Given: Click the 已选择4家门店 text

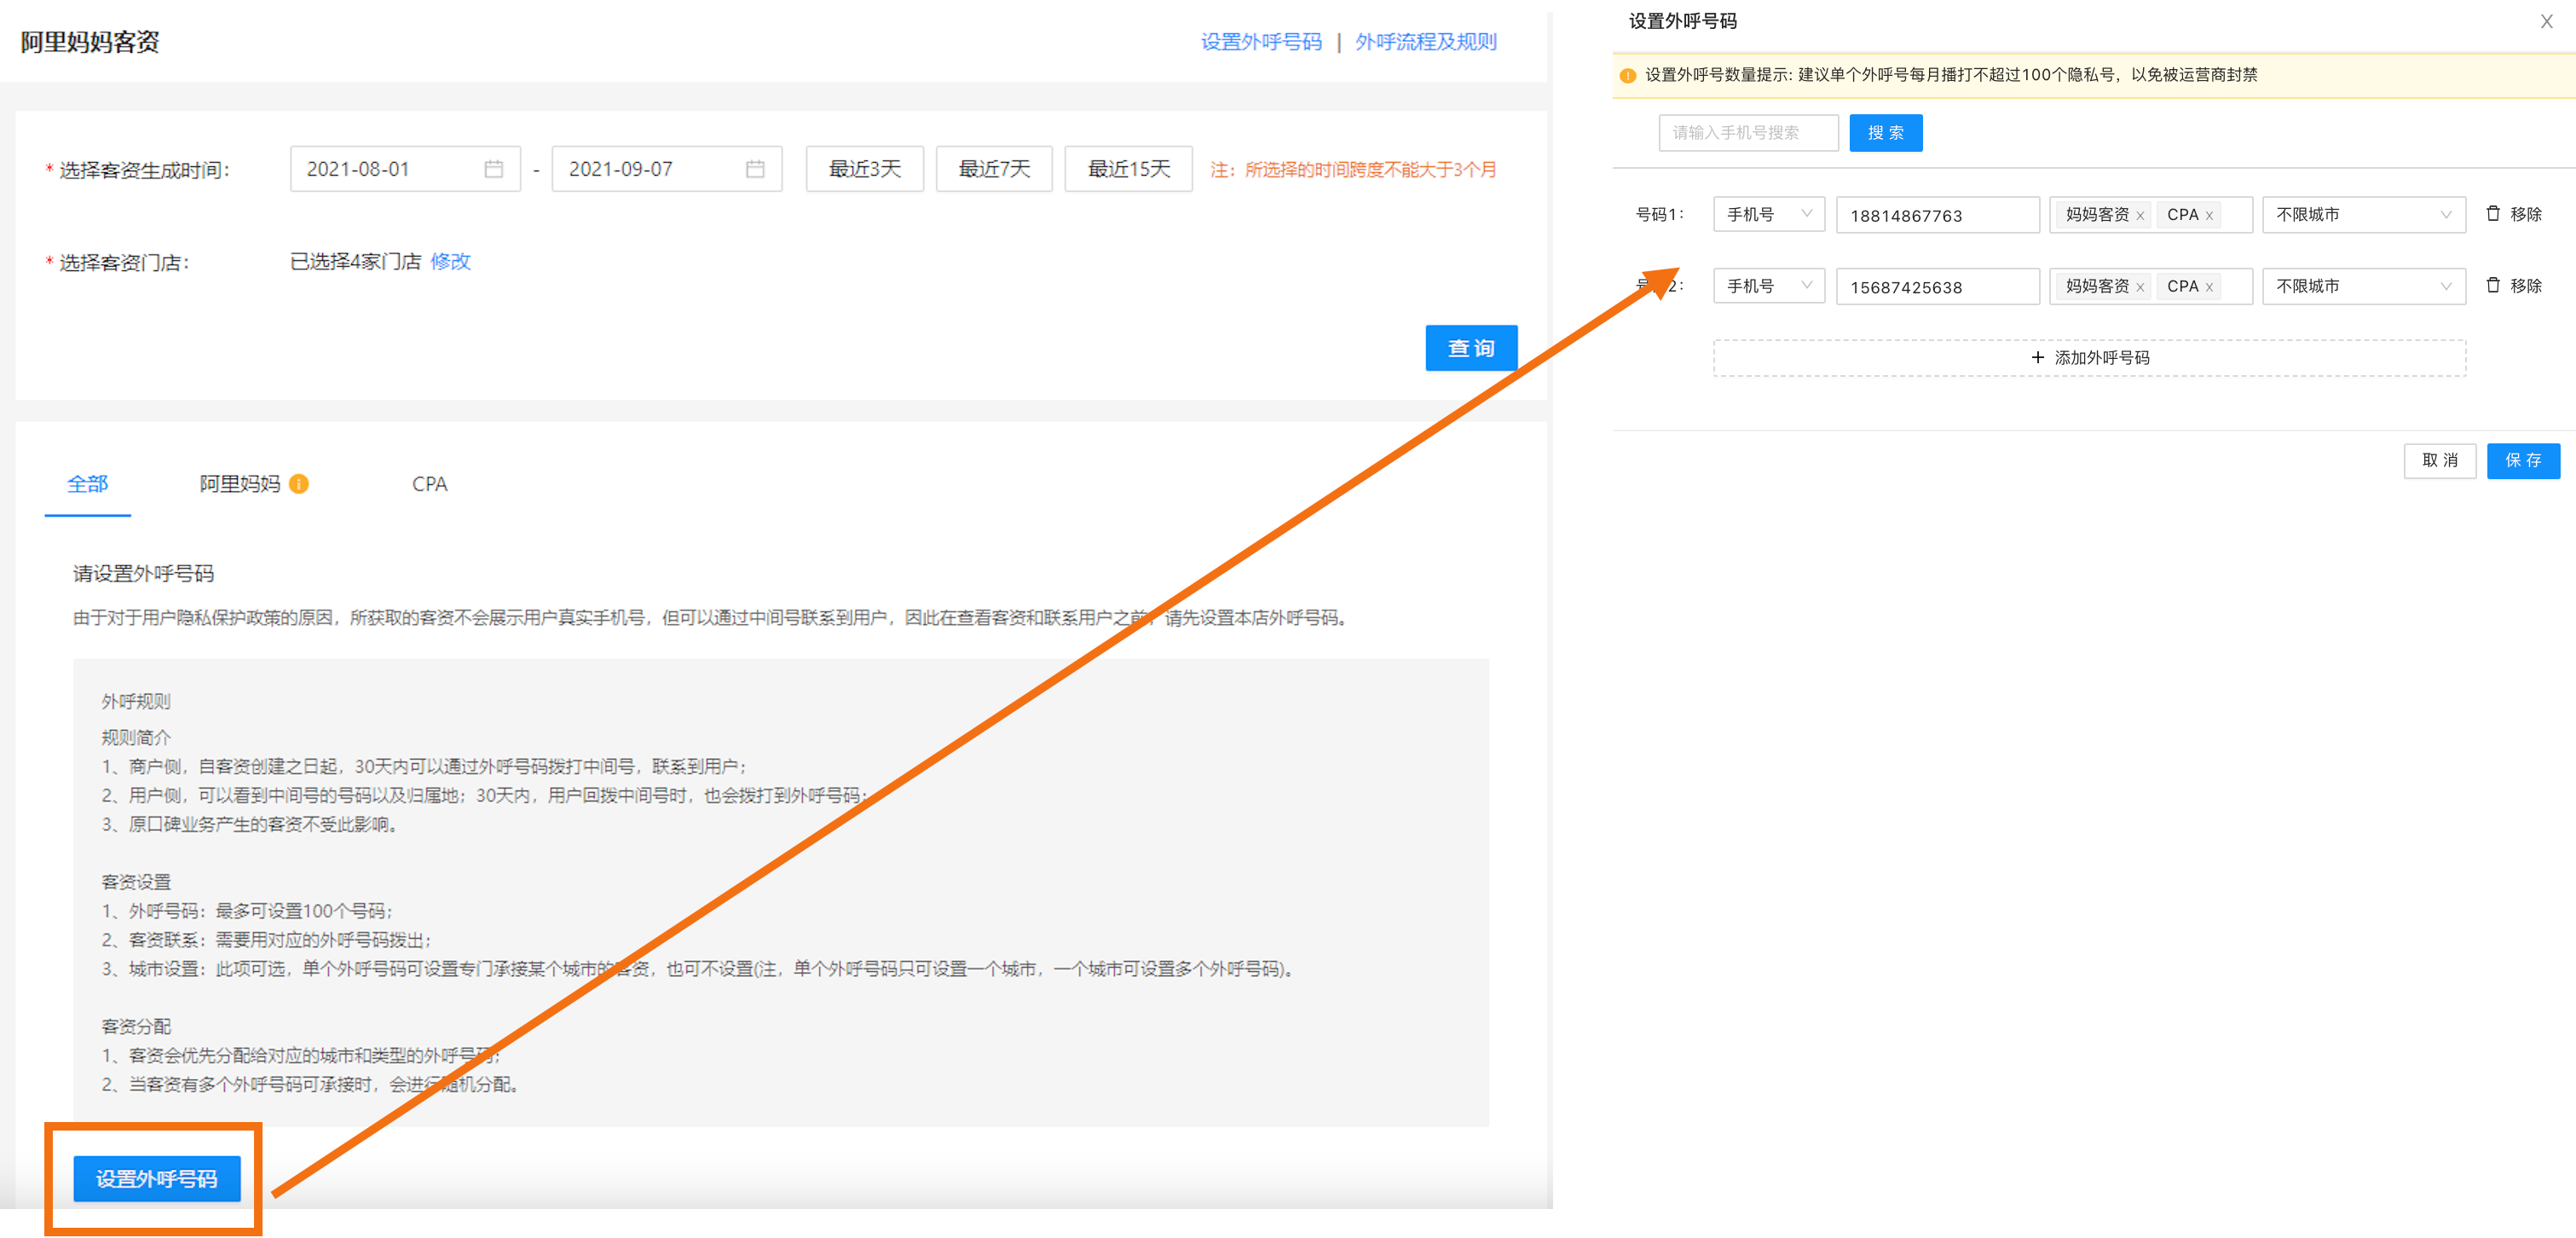Looking at the screenshot, I should click(x=356, y=261).
